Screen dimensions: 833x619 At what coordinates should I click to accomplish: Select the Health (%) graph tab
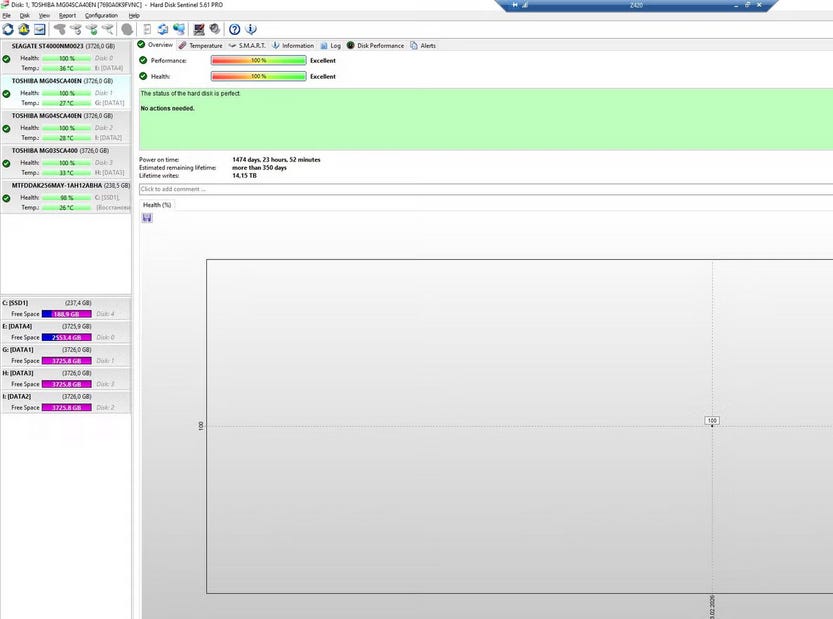pos(157,204)
